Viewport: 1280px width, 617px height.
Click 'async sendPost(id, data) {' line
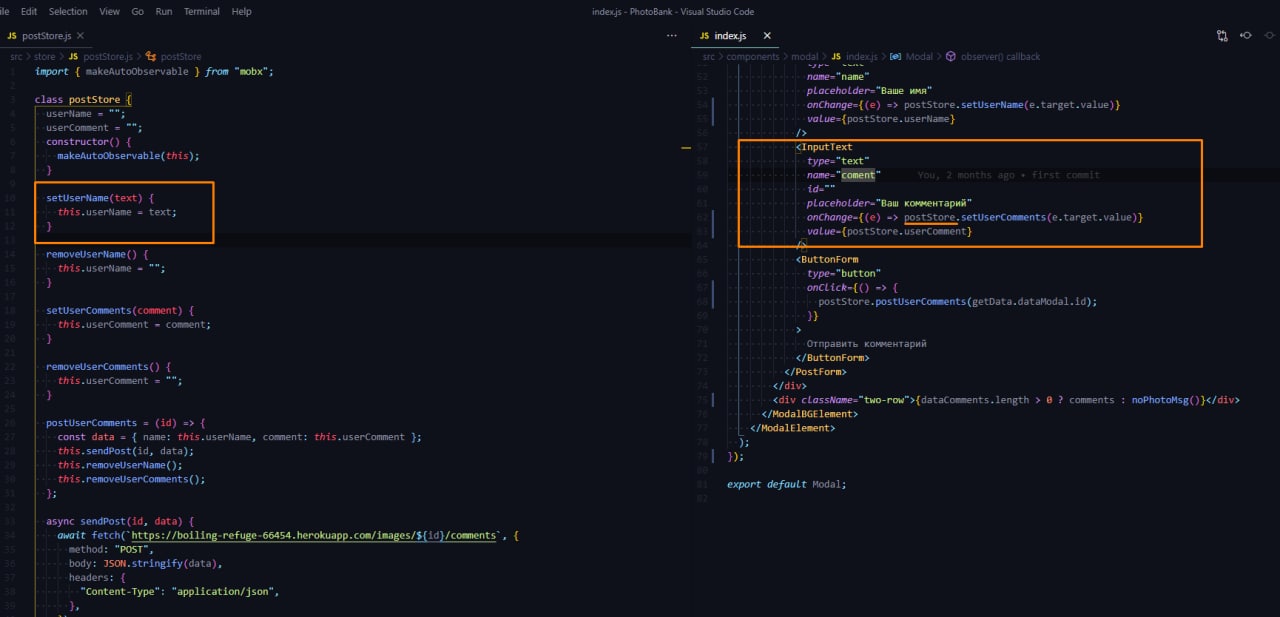119,521
